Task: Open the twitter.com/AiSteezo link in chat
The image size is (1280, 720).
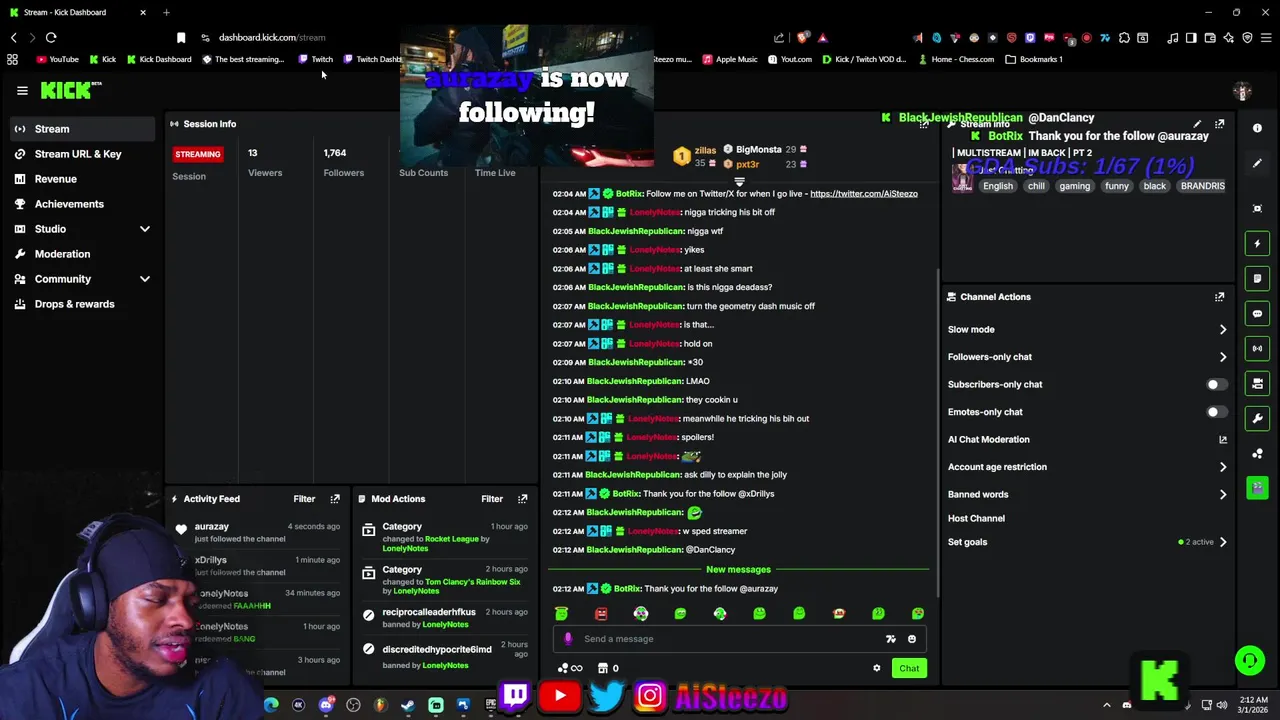Action: pos(864,194)
